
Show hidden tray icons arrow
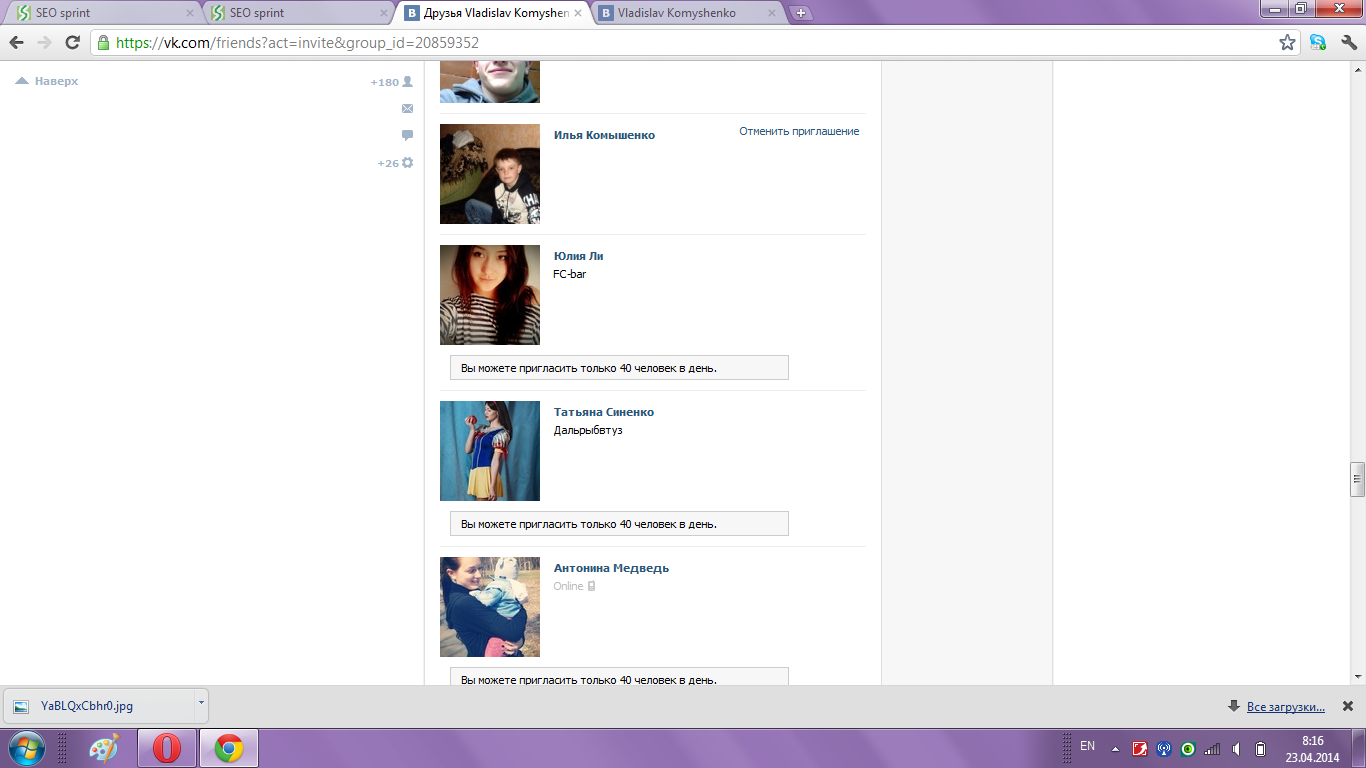pyautogui.click(x=1115, y=749)
